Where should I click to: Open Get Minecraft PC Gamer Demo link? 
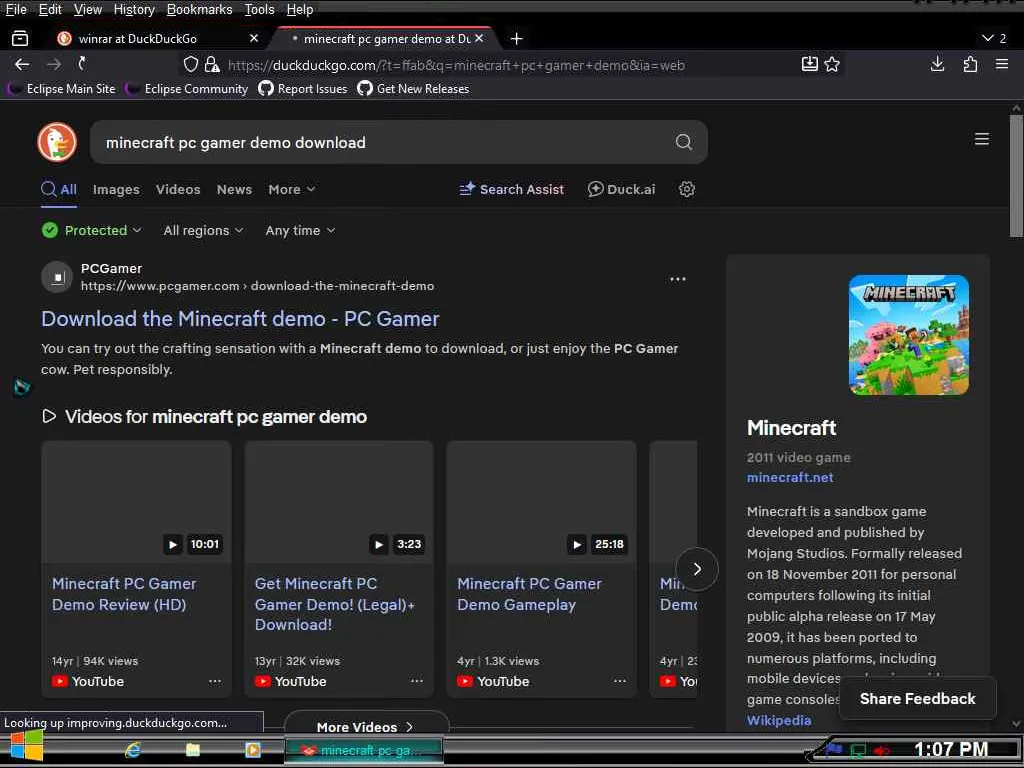coord(334,604)
